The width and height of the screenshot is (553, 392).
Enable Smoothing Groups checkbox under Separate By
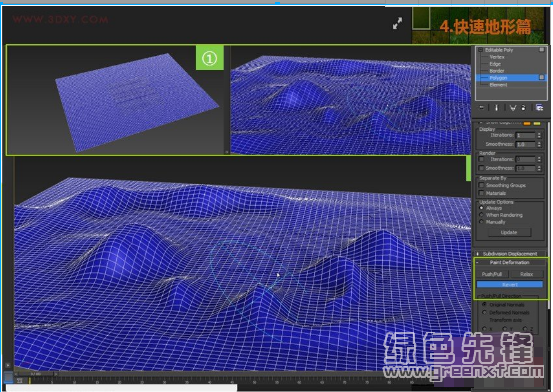(x=482, y=185)
